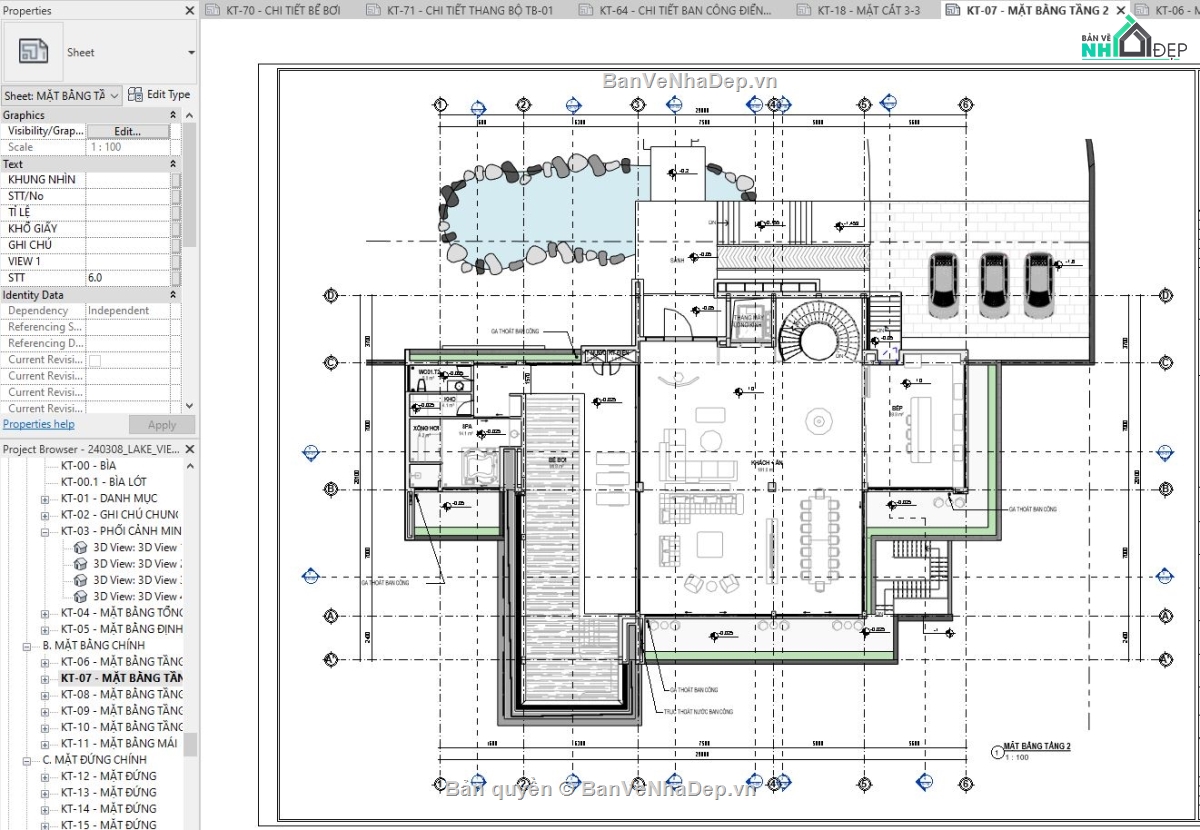Click the 'Independent' Dependency value
The height and width of the screenshot is (830, 1200).
tap(118, 311)
